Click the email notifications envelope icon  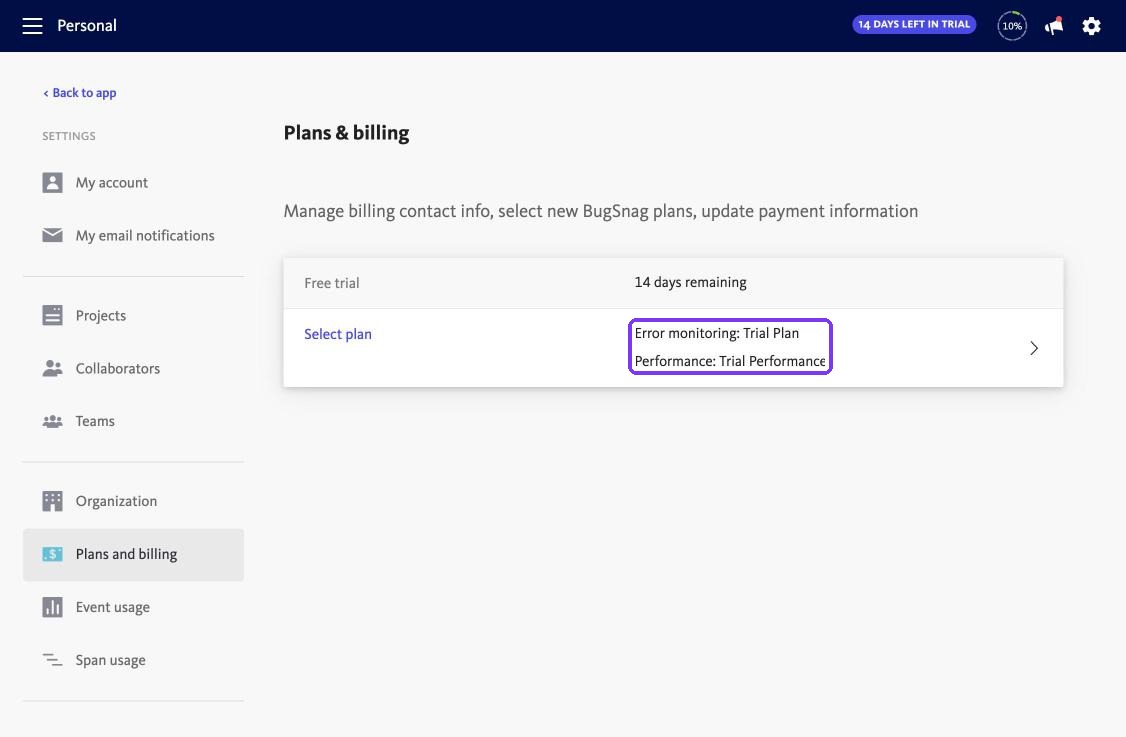coord(52,235)
